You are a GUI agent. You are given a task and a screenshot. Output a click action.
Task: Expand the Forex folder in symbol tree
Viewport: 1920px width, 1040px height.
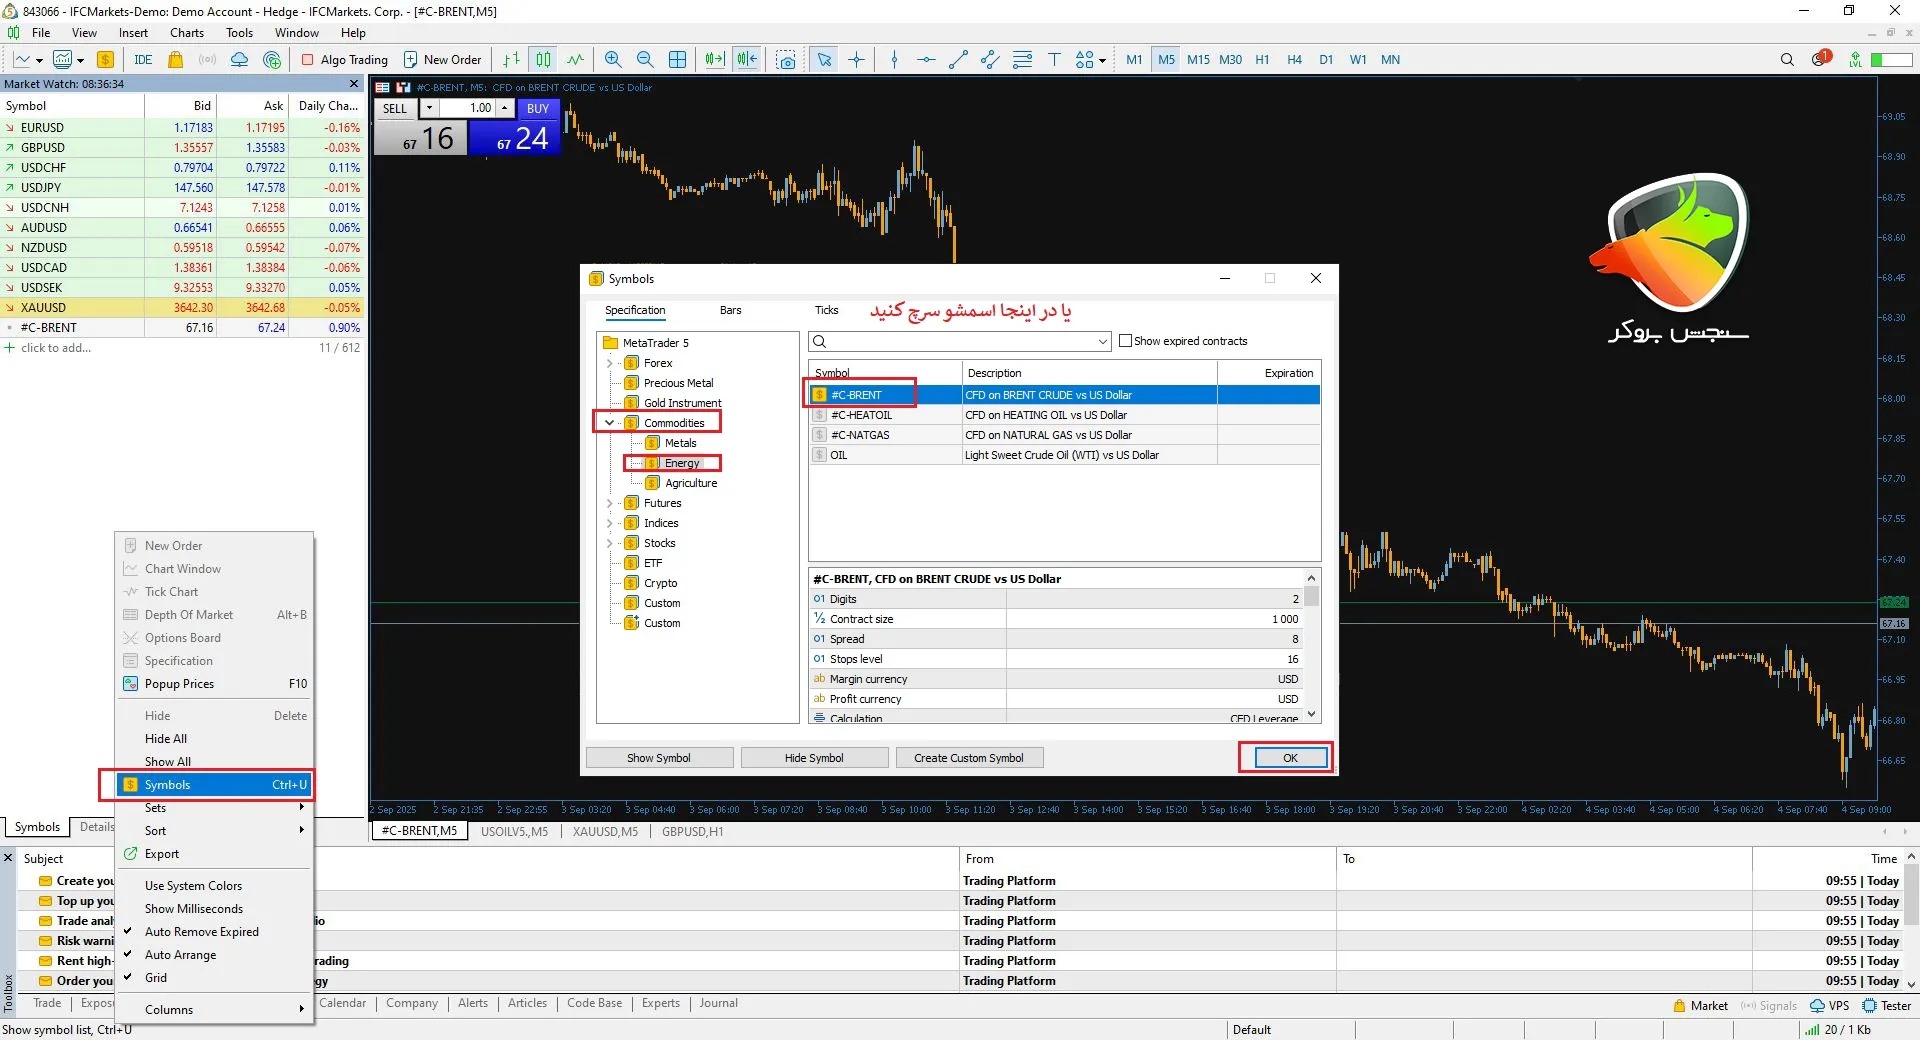click(610, 363)
